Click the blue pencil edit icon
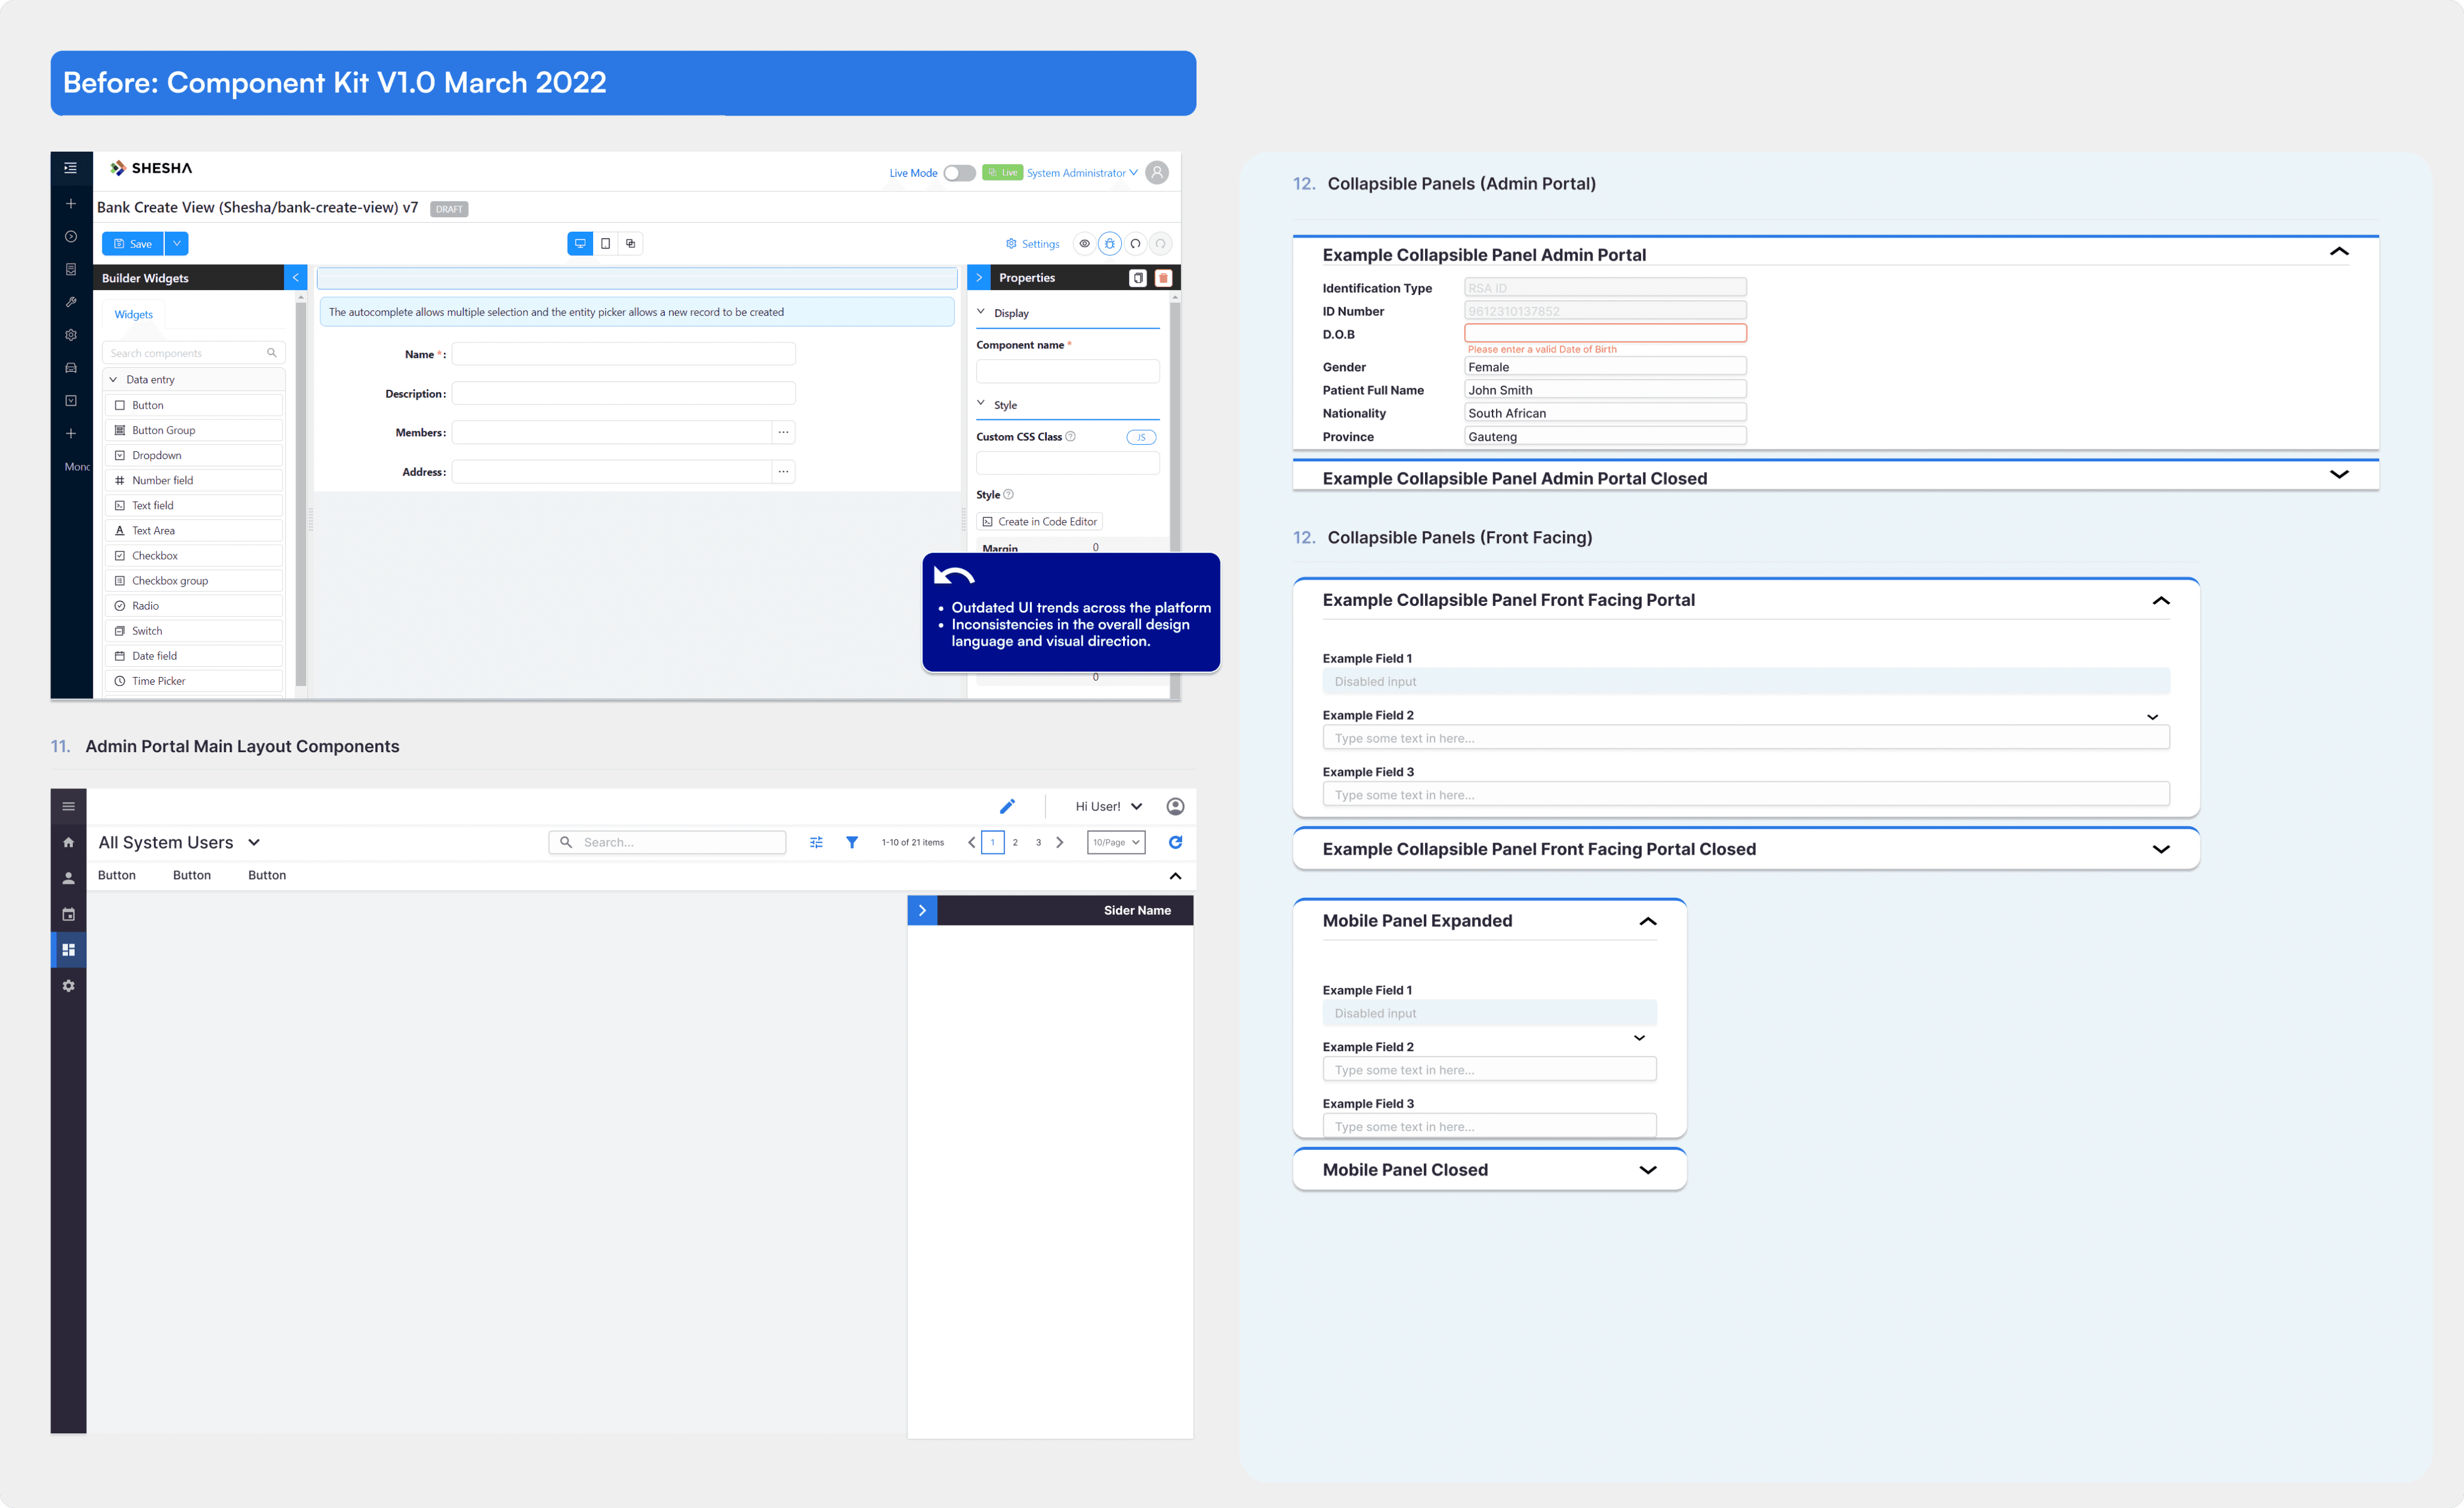Screen dimensions: 2464x1508 (1007, 806)
